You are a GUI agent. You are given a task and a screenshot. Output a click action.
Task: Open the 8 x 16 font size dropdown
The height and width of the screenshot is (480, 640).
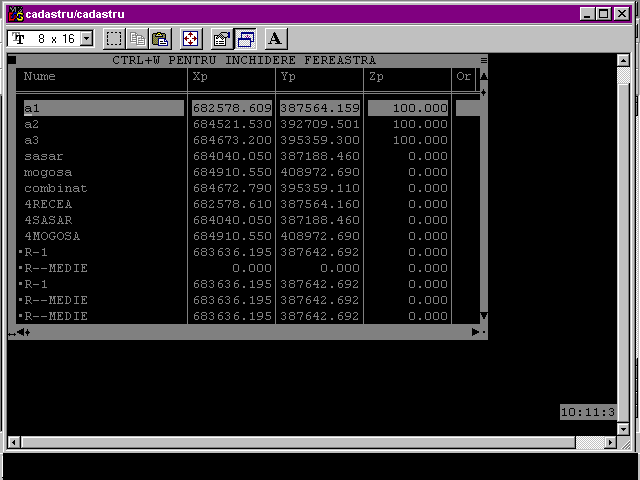85,39
